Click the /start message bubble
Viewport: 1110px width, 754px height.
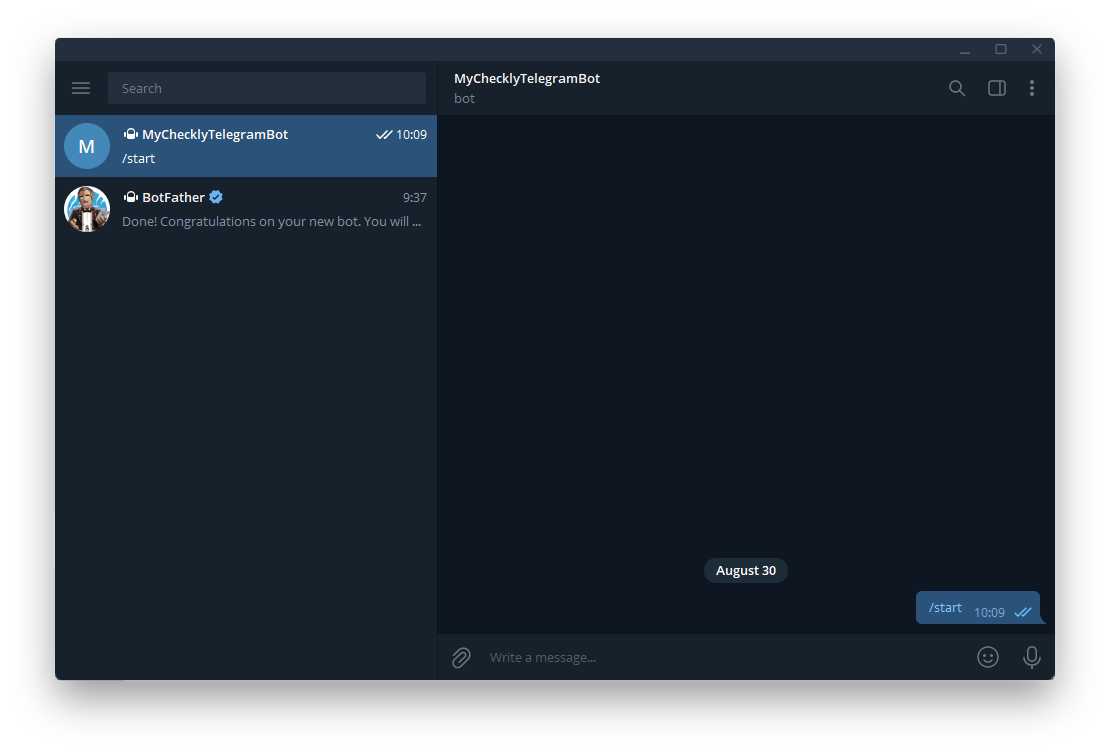pos(946,607)
